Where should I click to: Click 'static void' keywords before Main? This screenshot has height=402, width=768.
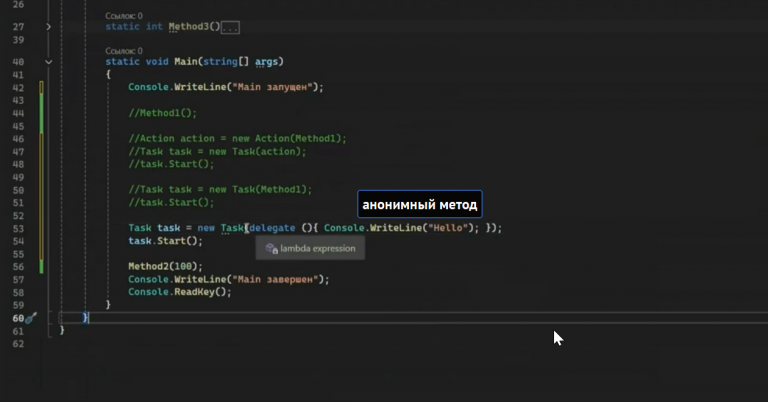(137, 62)
